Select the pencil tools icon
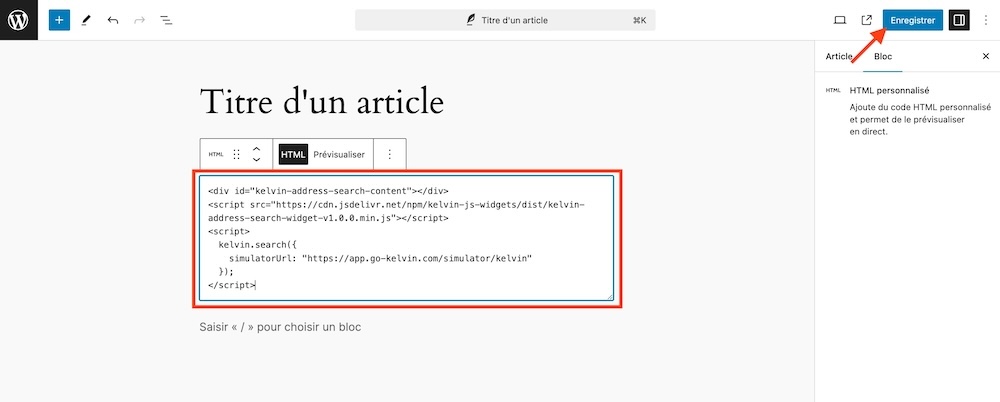The height and width of the screenshot is (402, 1000). click(x=86, y=20)
